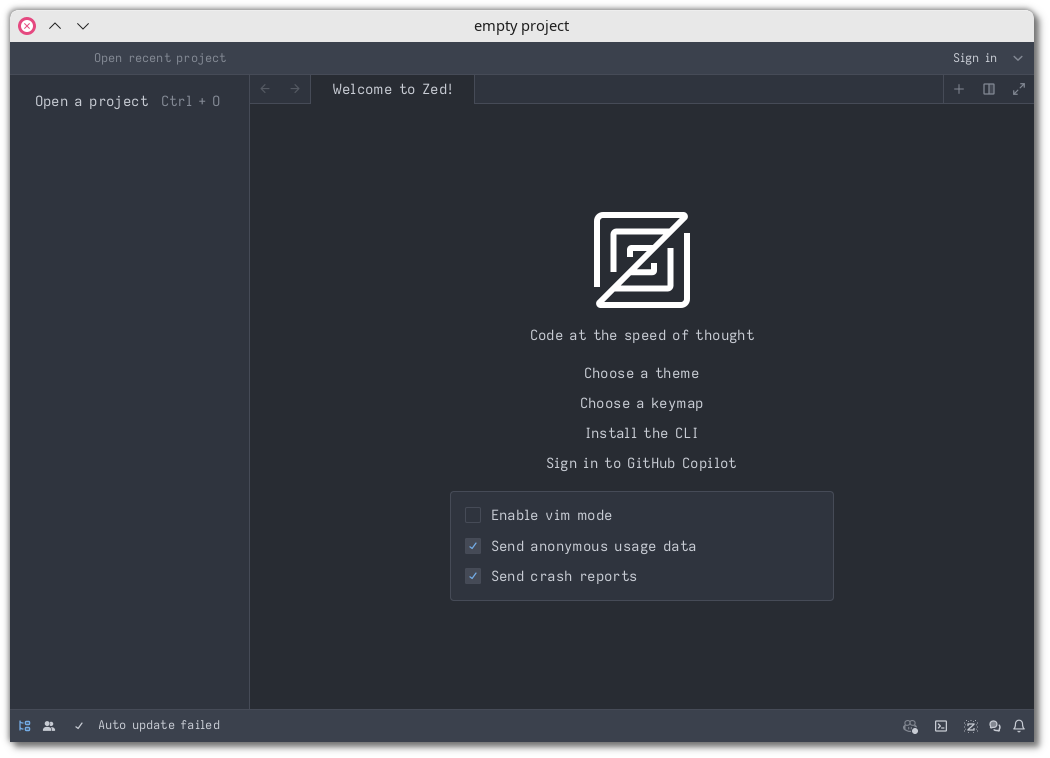1050x758 pixels.
Task: Enable vim mode checkbox
Action: (473, 515)
